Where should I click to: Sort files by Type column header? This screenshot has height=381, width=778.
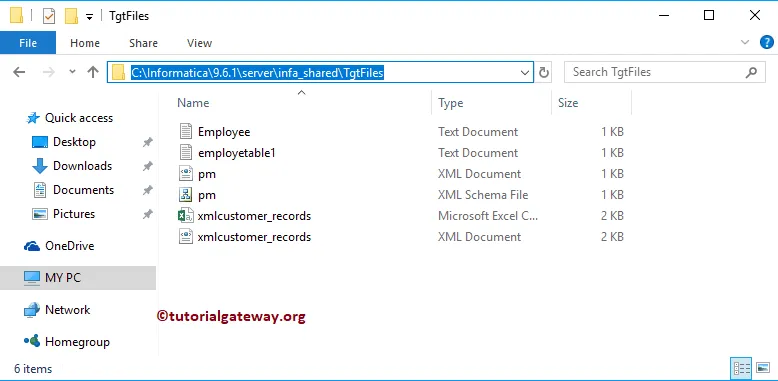pyautogui.click(x=451, y=103)
